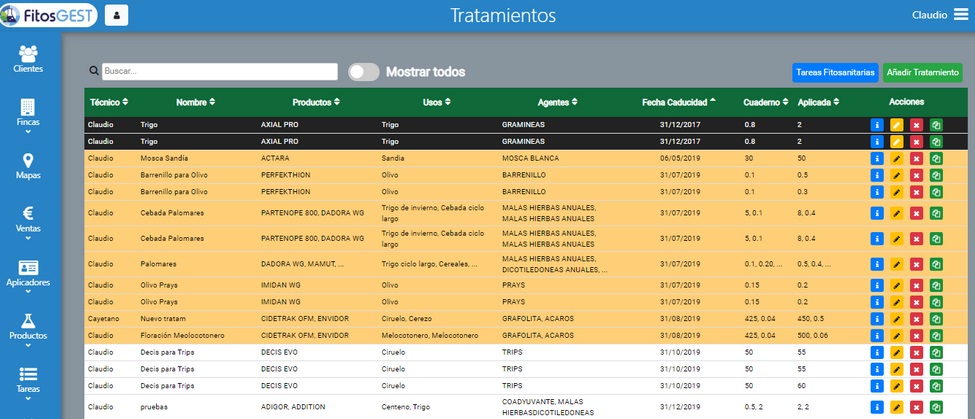Expand the Productos submenu chevron
975x419 pixels.
(x=28, y=345)
